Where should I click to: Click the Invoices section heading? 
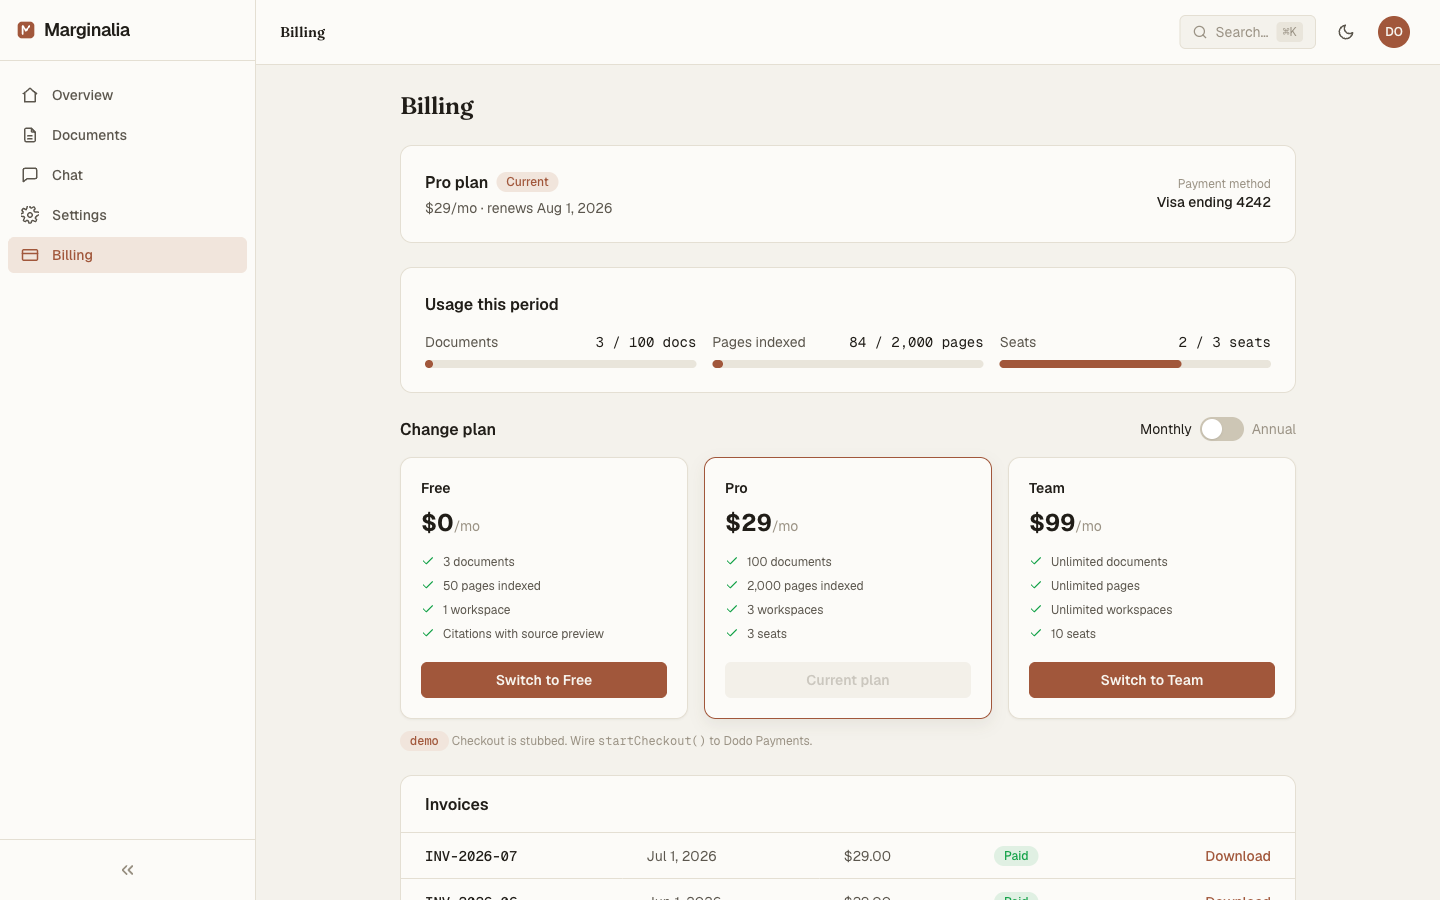pyautogui.click(x=457, y=805)
